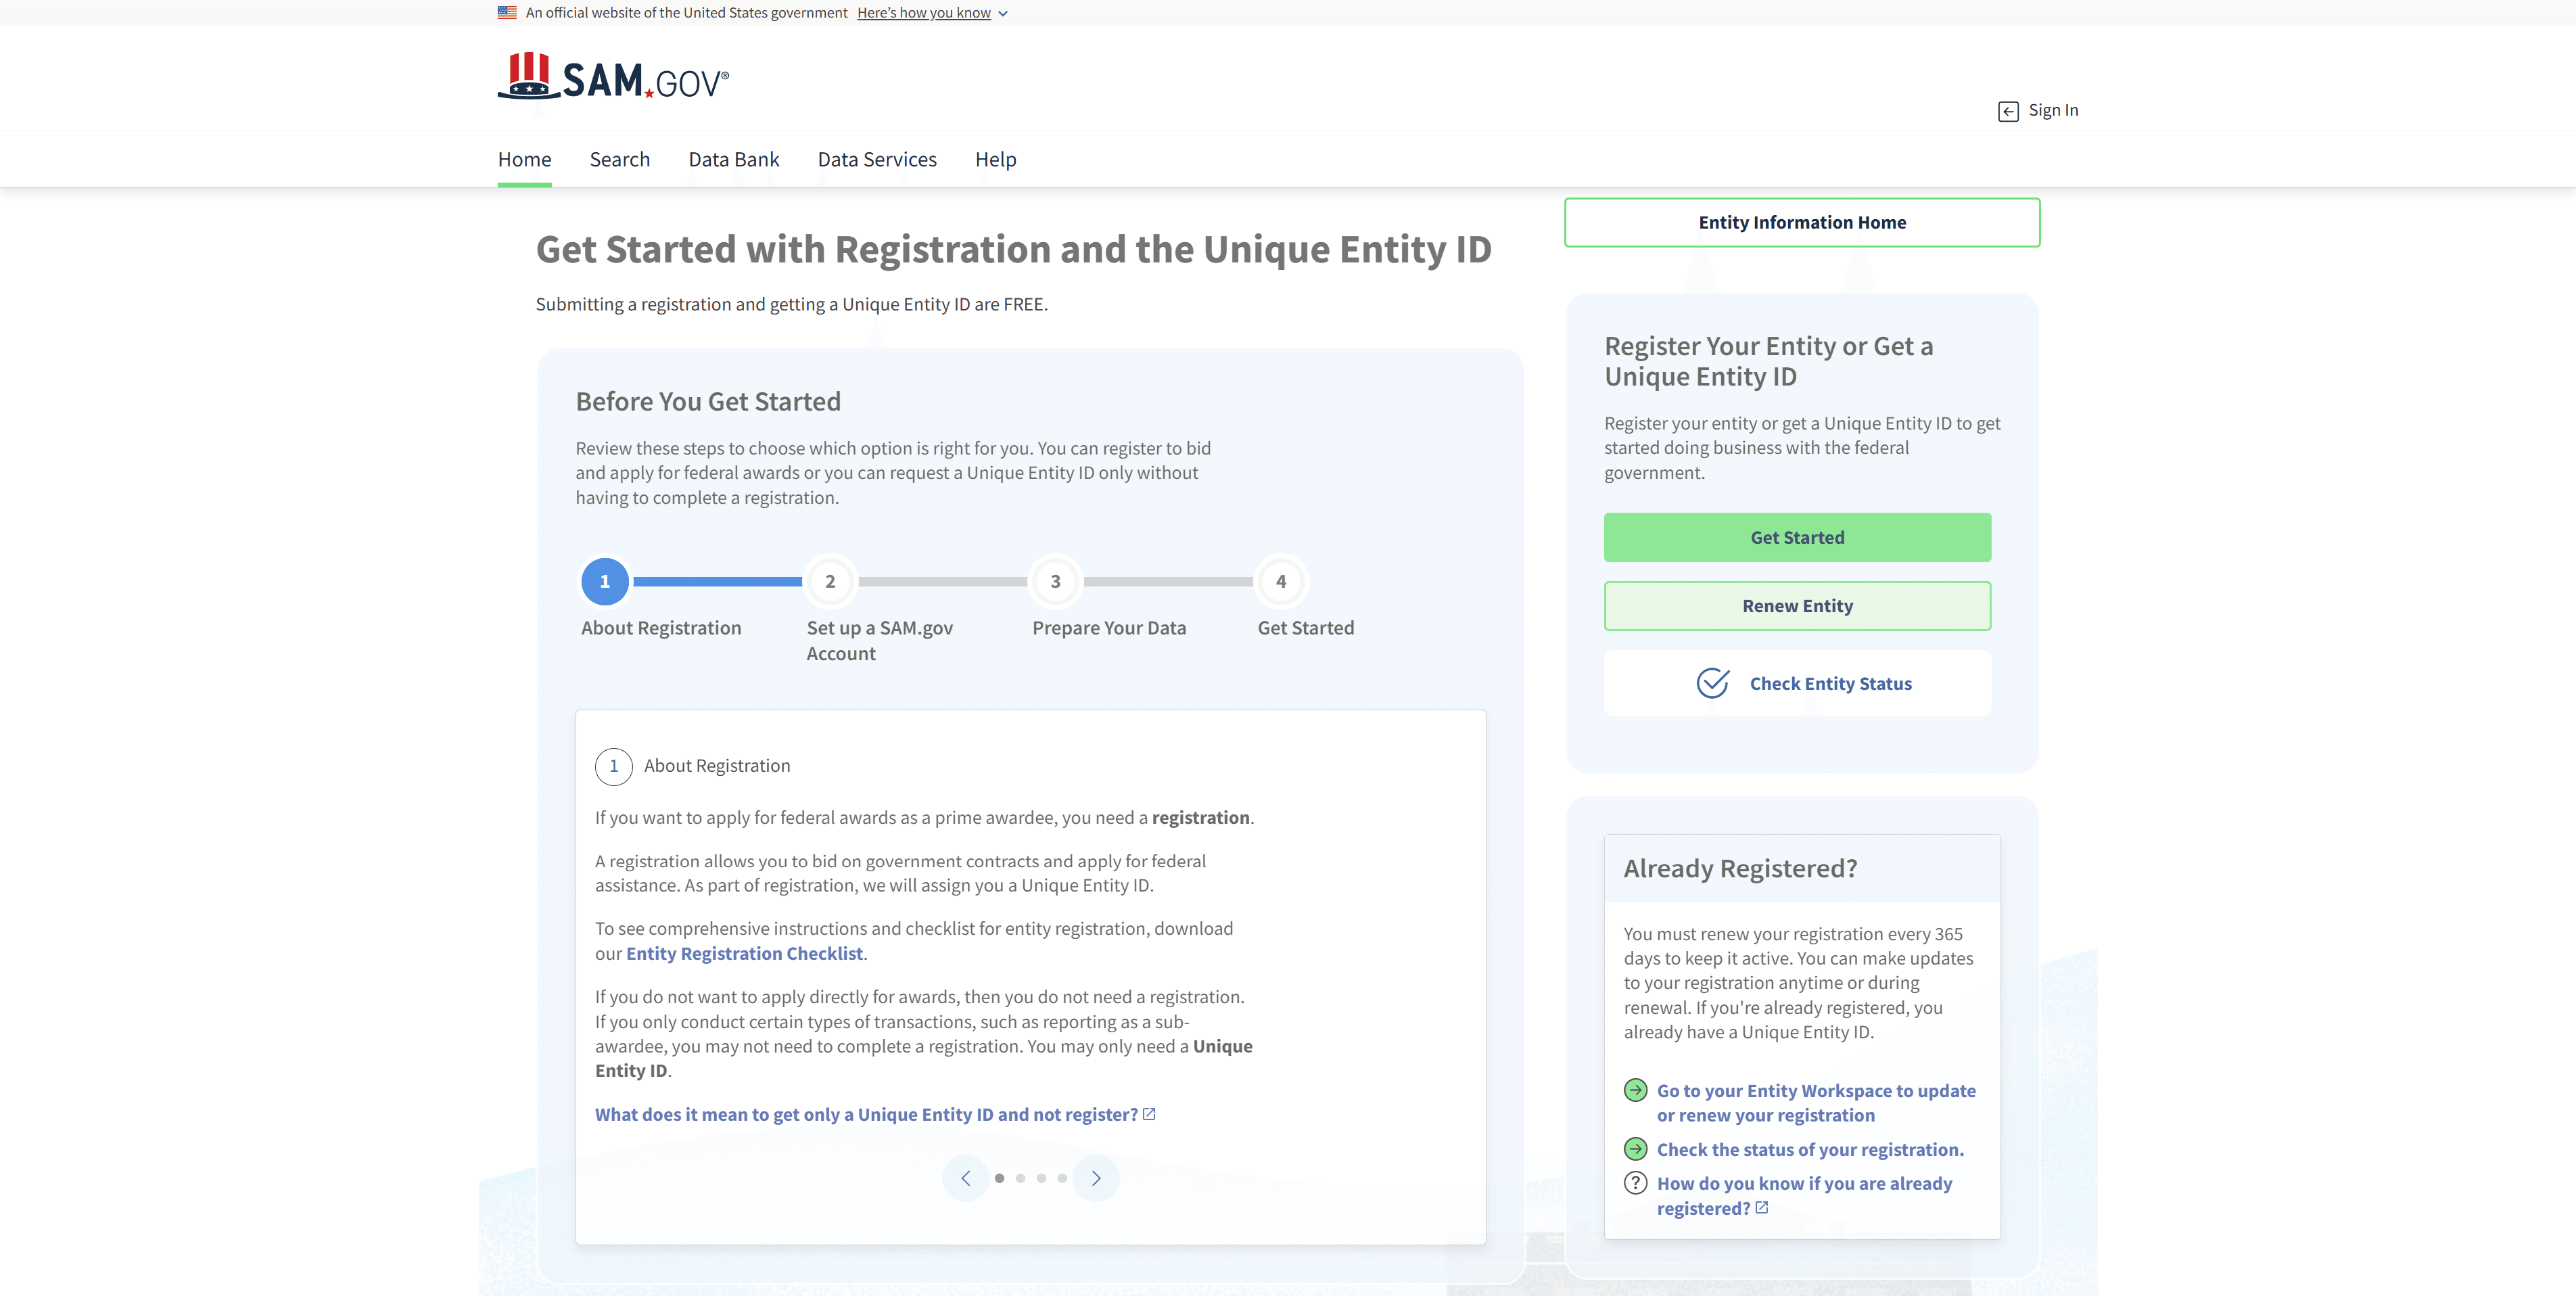Click the Sign In text link

click(2053, 110)
